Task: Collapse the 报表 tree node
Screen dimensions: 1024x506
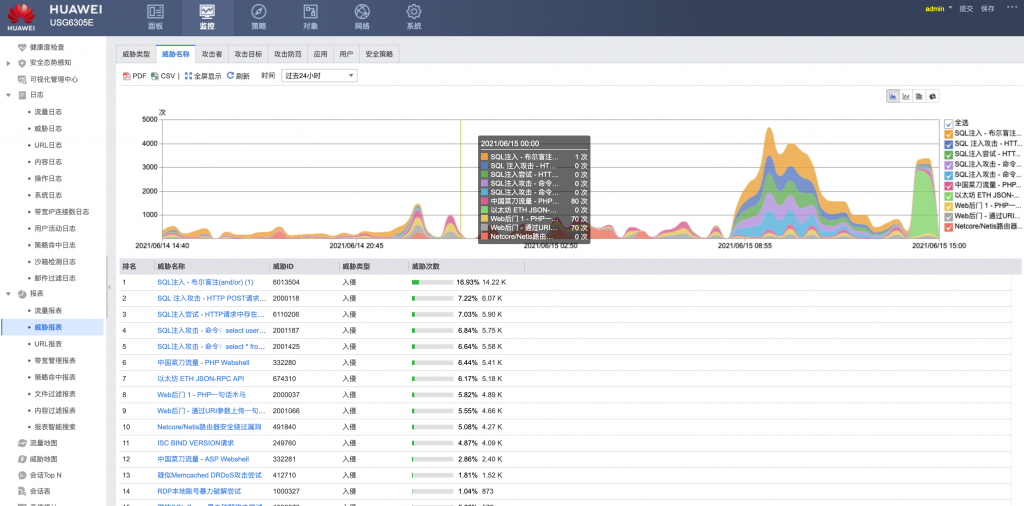Action: point(8,294)
